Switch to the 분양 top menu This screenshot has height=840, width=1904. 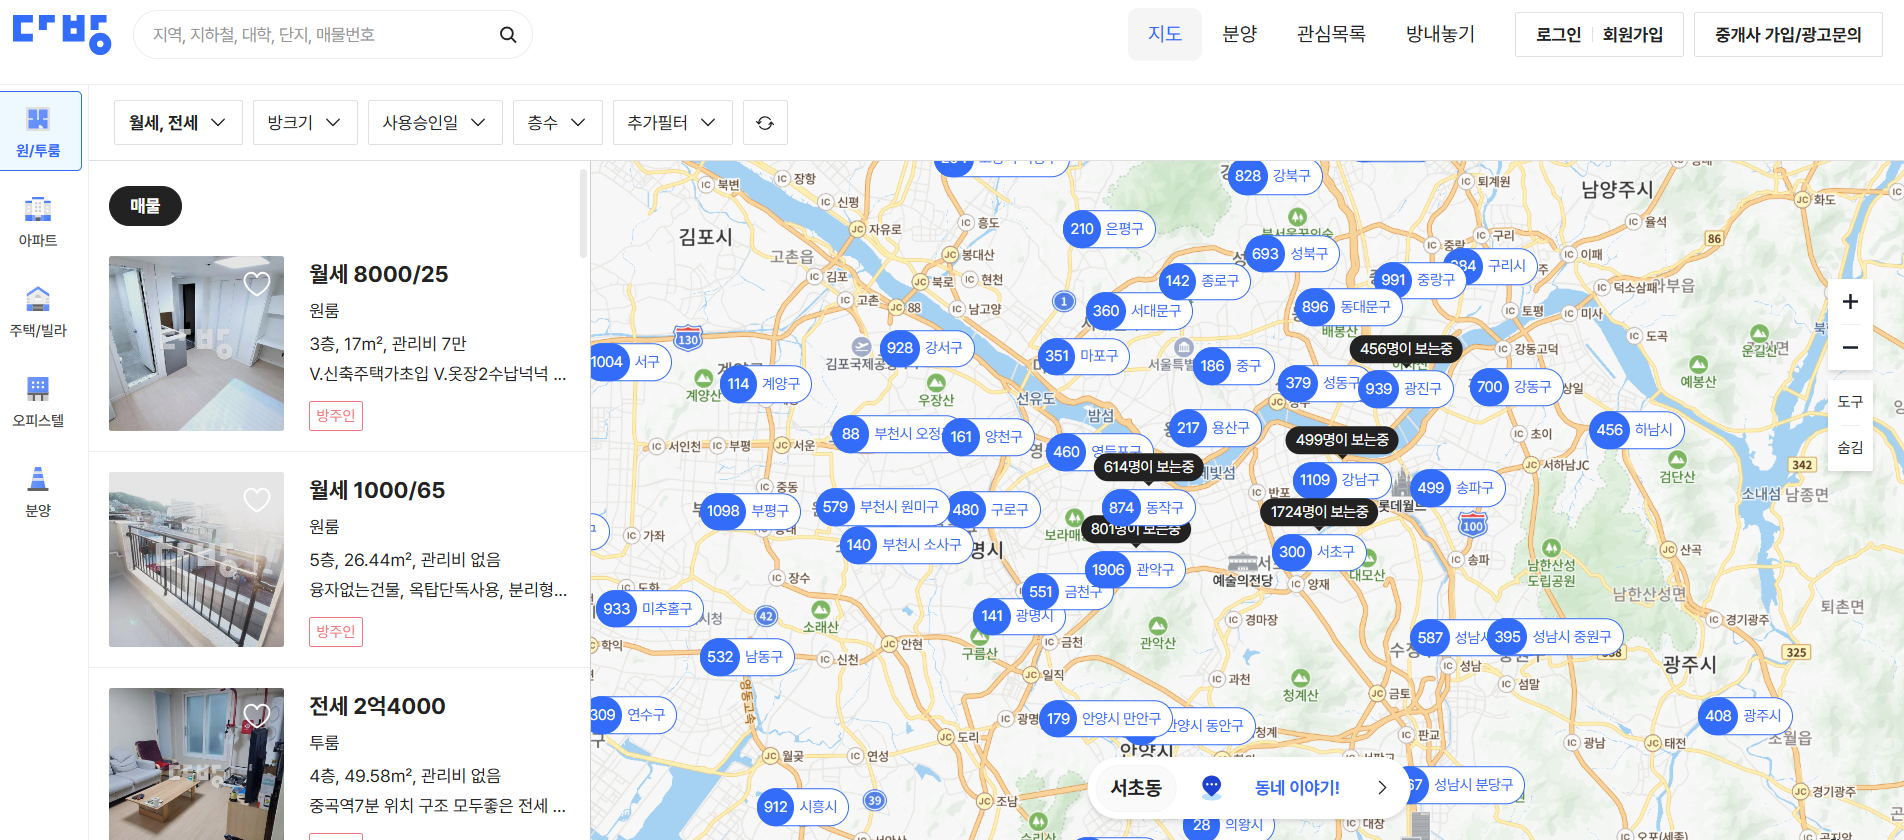[x=1240, y=34]
